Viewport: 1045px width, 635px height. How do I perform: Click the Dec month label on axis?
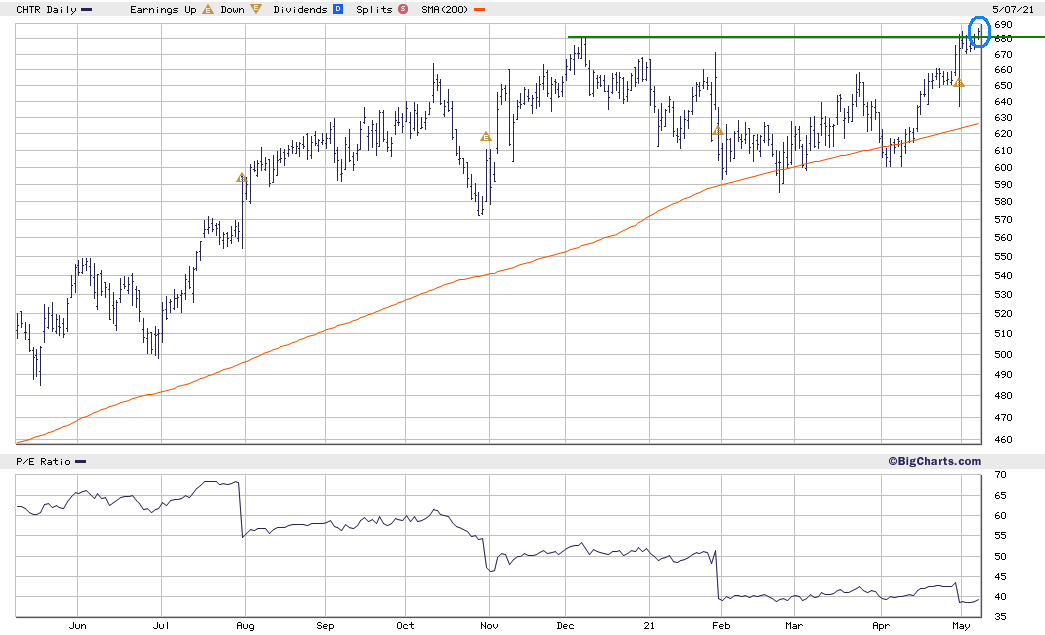tap(565, 626)
